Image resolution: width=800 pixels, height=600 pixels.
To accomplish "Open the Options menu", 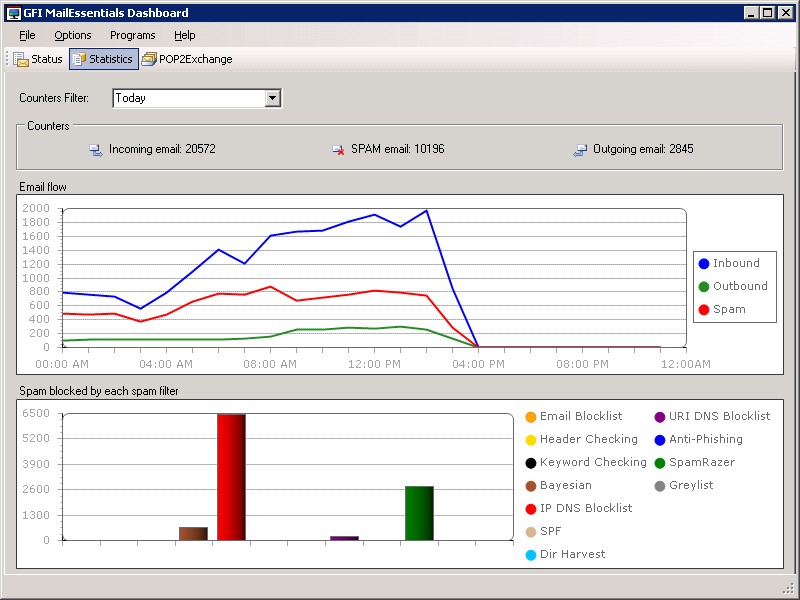I will pos(73,35).
